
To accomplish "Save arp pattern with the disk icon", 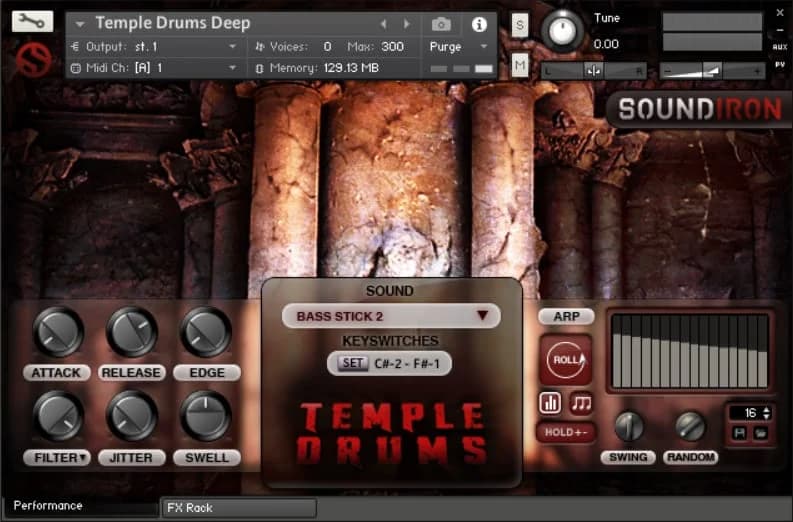I will pos(735,432).
